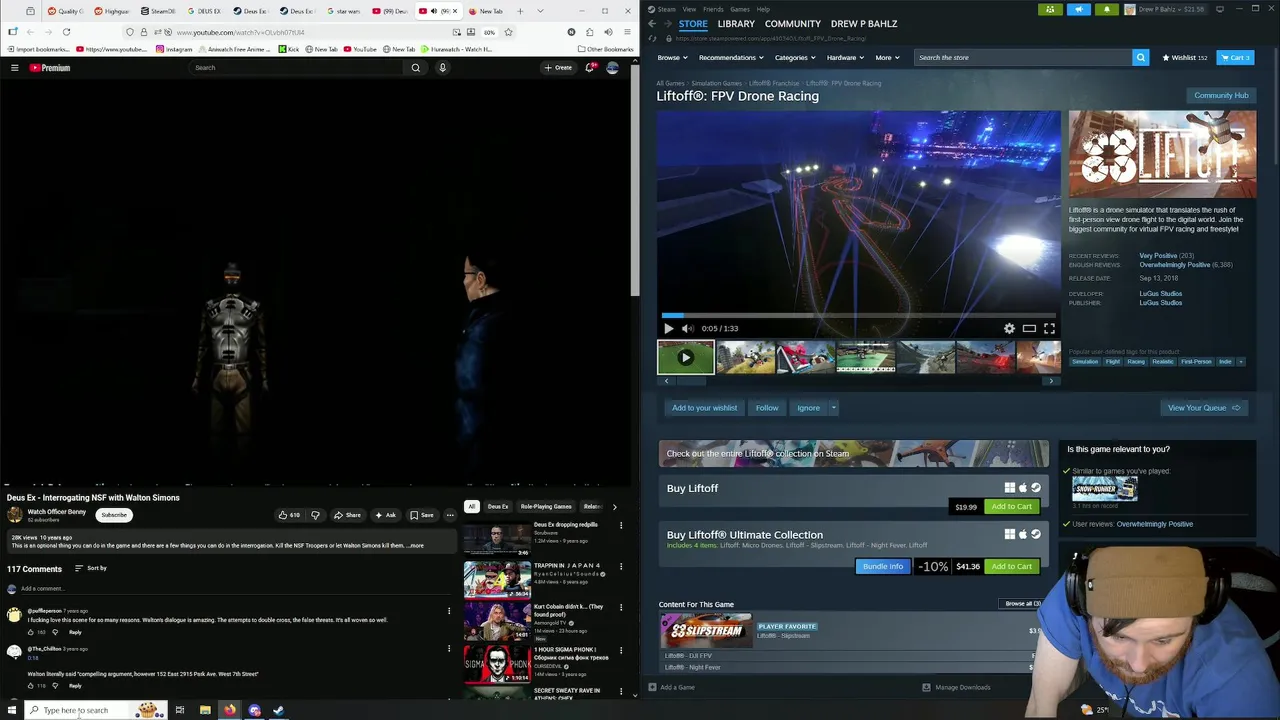Ignore Liftoff on Steam
The width and height of the screenshot is (1280, 720).
click(808, 408)
